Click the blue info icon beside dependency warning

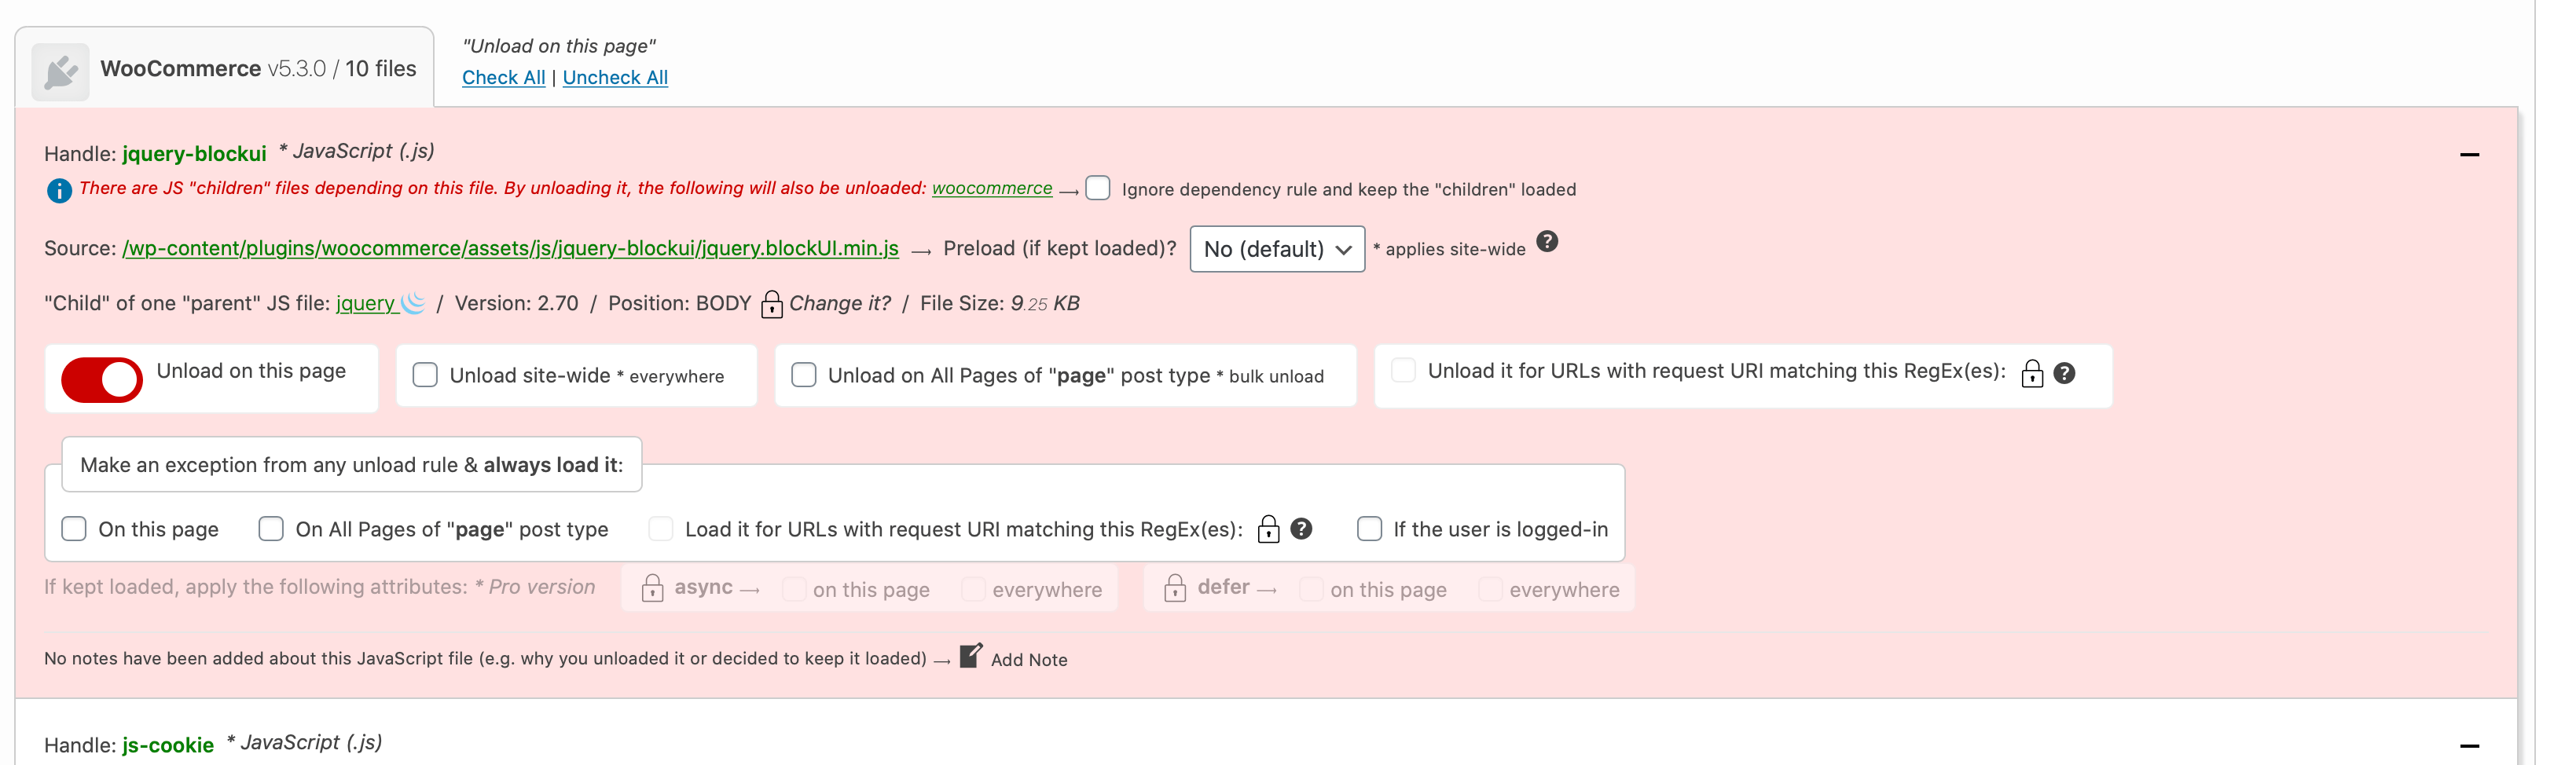[x=59, y=190]
